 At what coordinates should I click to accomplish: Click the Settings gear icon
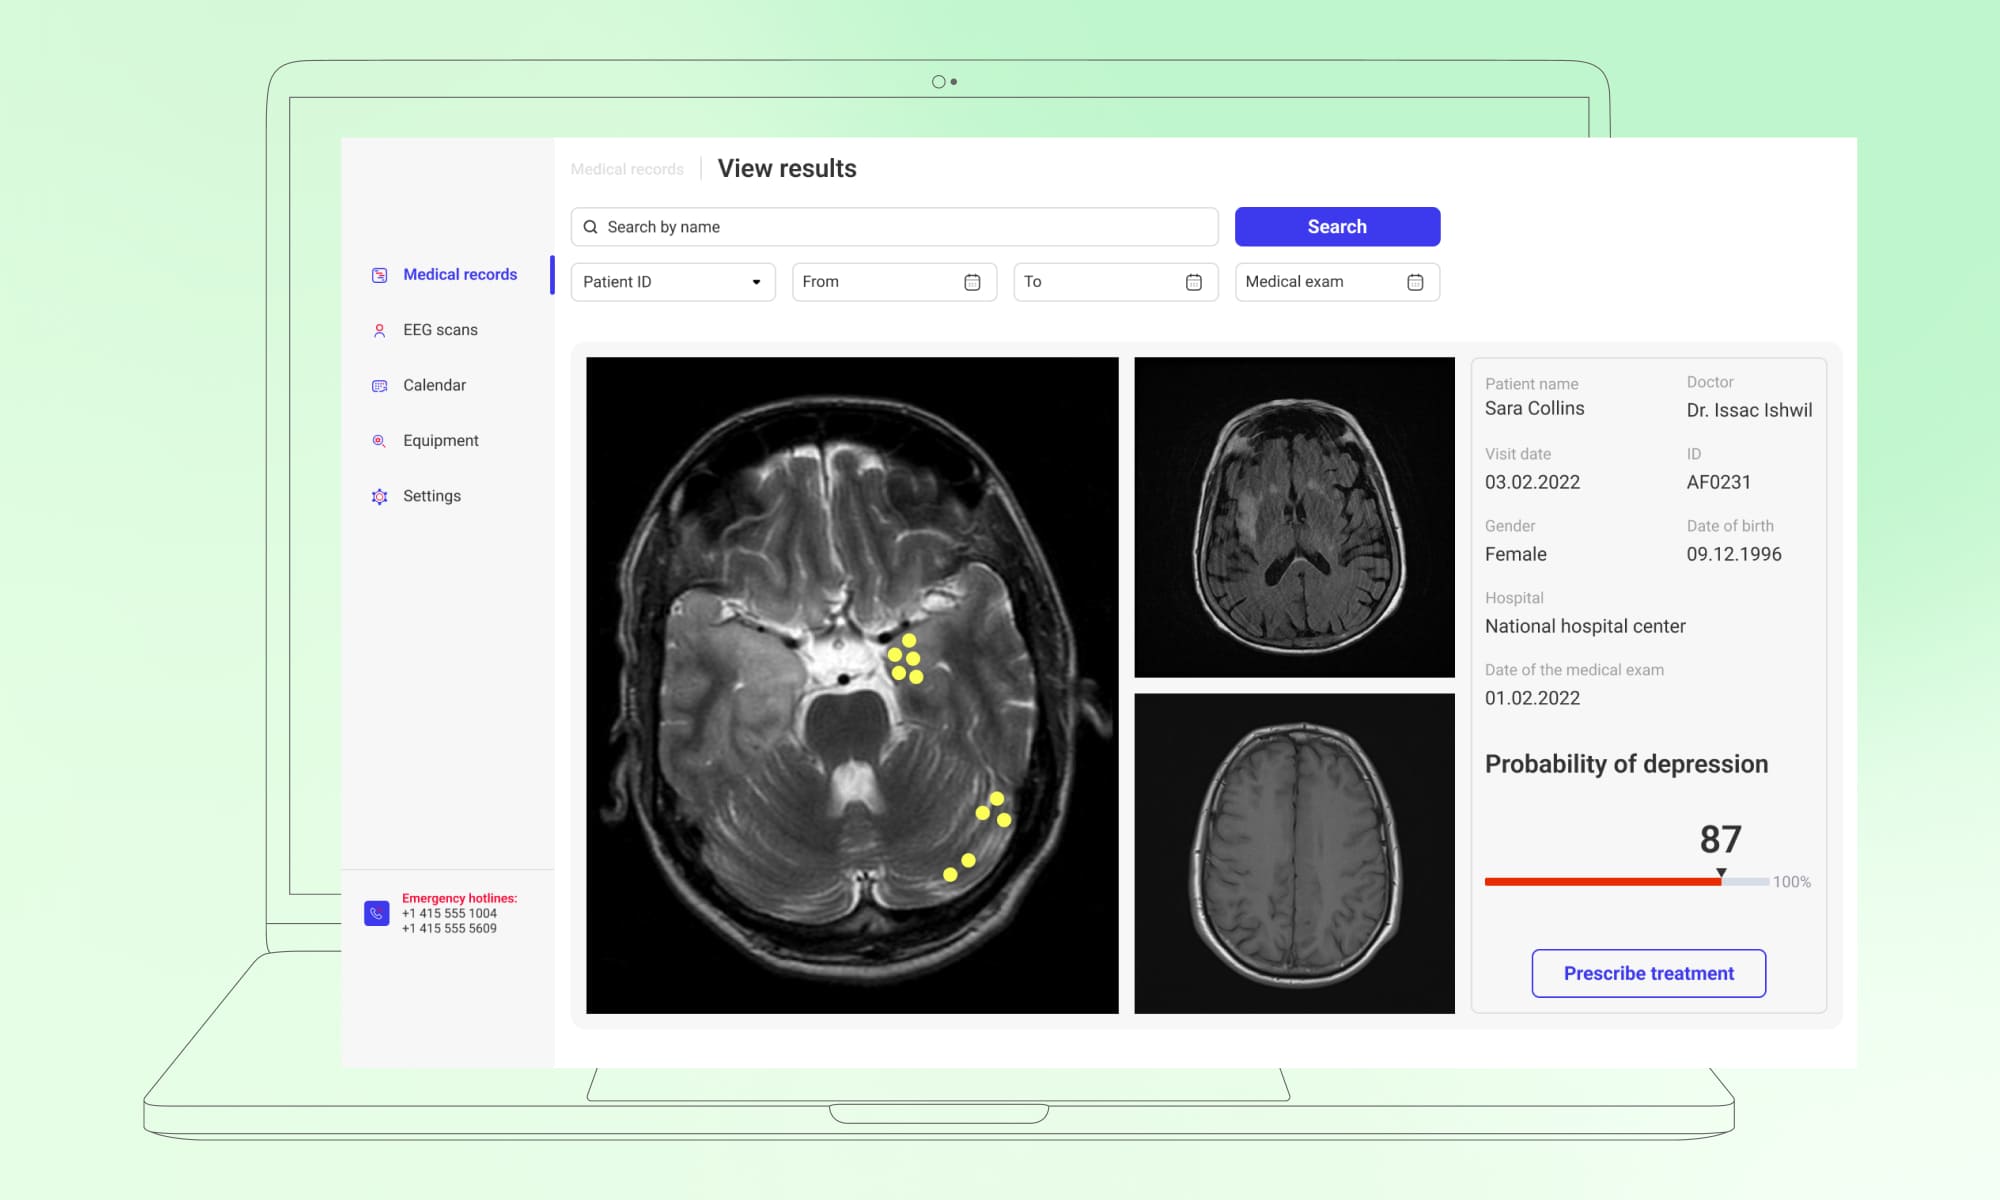point(379,497)
